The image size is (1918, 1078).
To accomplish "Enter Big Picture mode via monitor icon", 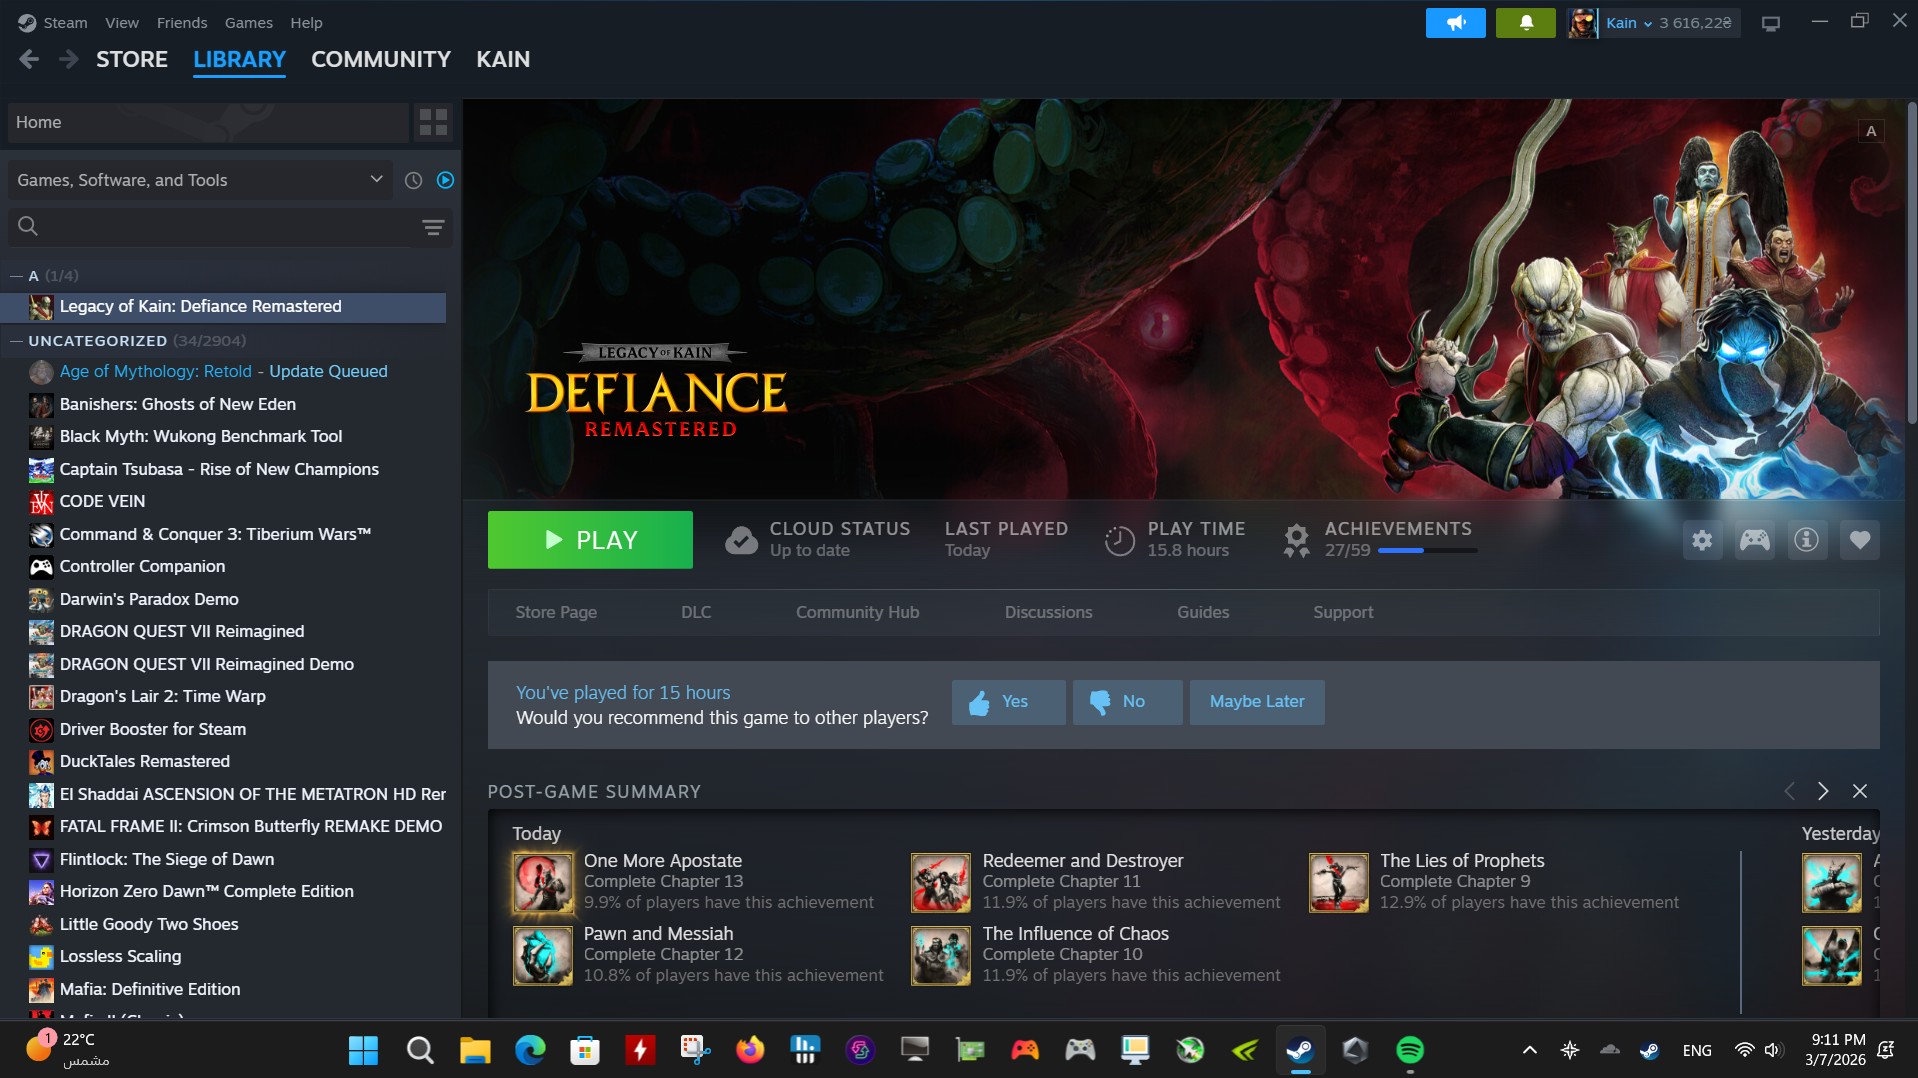I will (1771, 23).
